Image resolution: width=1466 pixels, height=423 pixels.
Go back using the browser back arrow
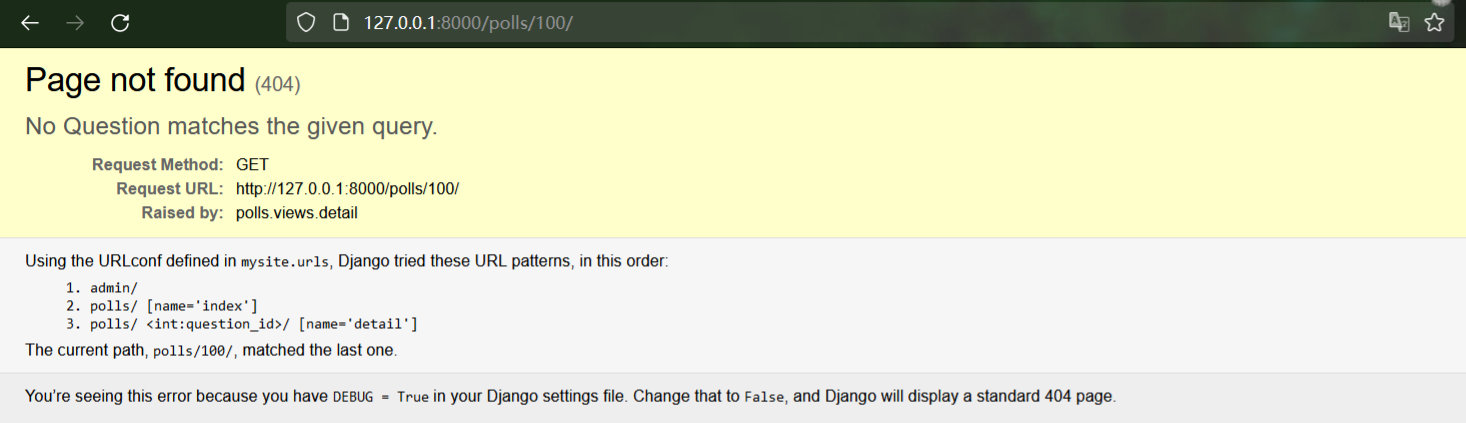(x=30, y=22)
